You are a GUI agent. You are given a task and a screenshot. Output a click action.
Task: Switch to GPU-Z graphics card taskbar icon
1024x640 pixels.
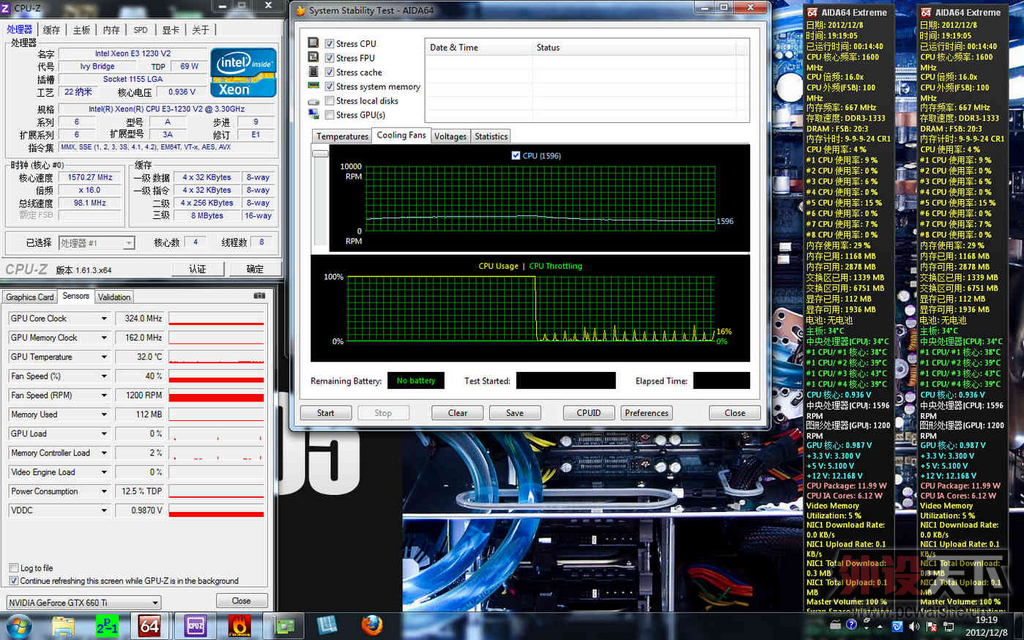coord(284,626)
